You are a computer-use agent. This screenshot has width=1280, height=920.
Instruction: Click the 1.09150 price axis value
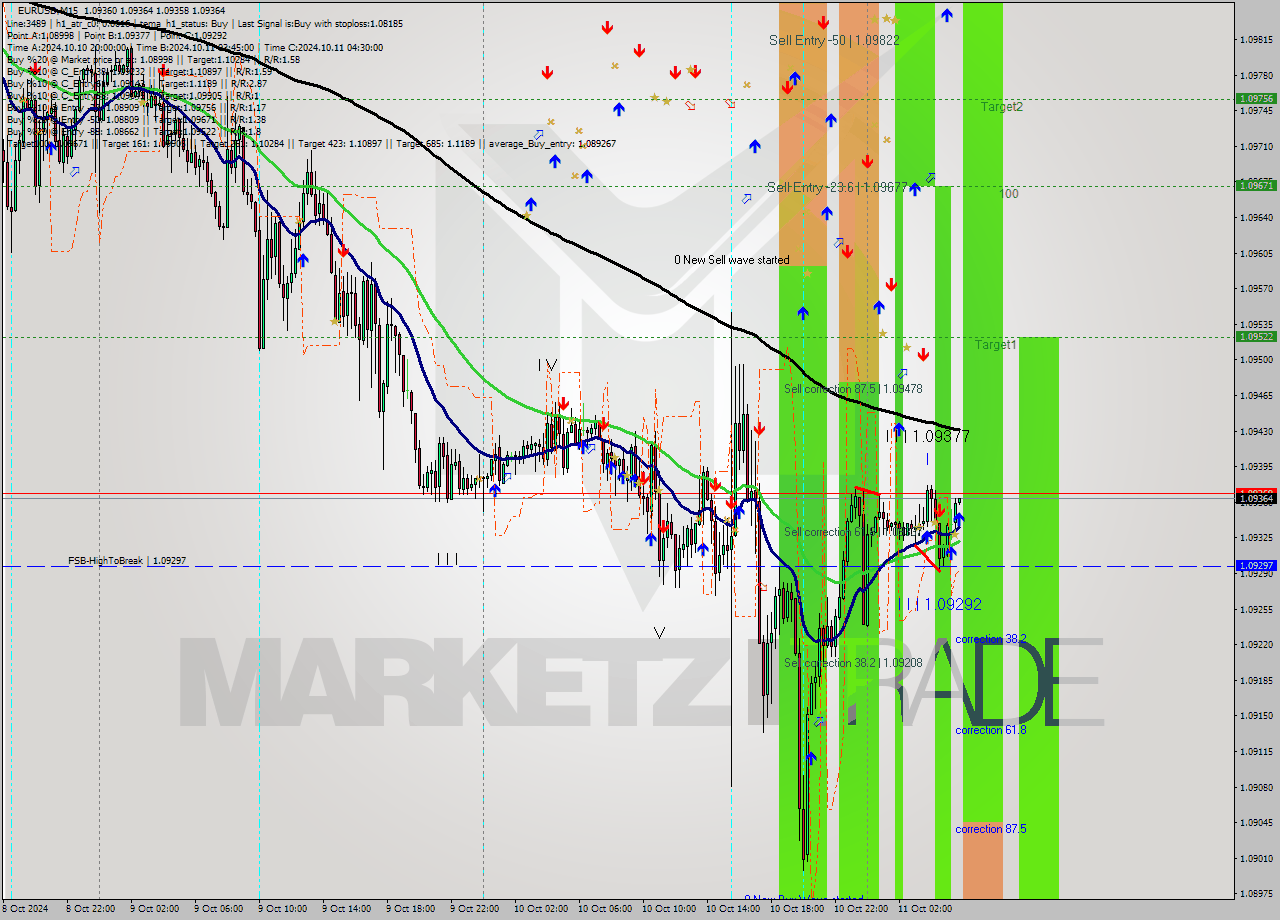point(1256,716)
